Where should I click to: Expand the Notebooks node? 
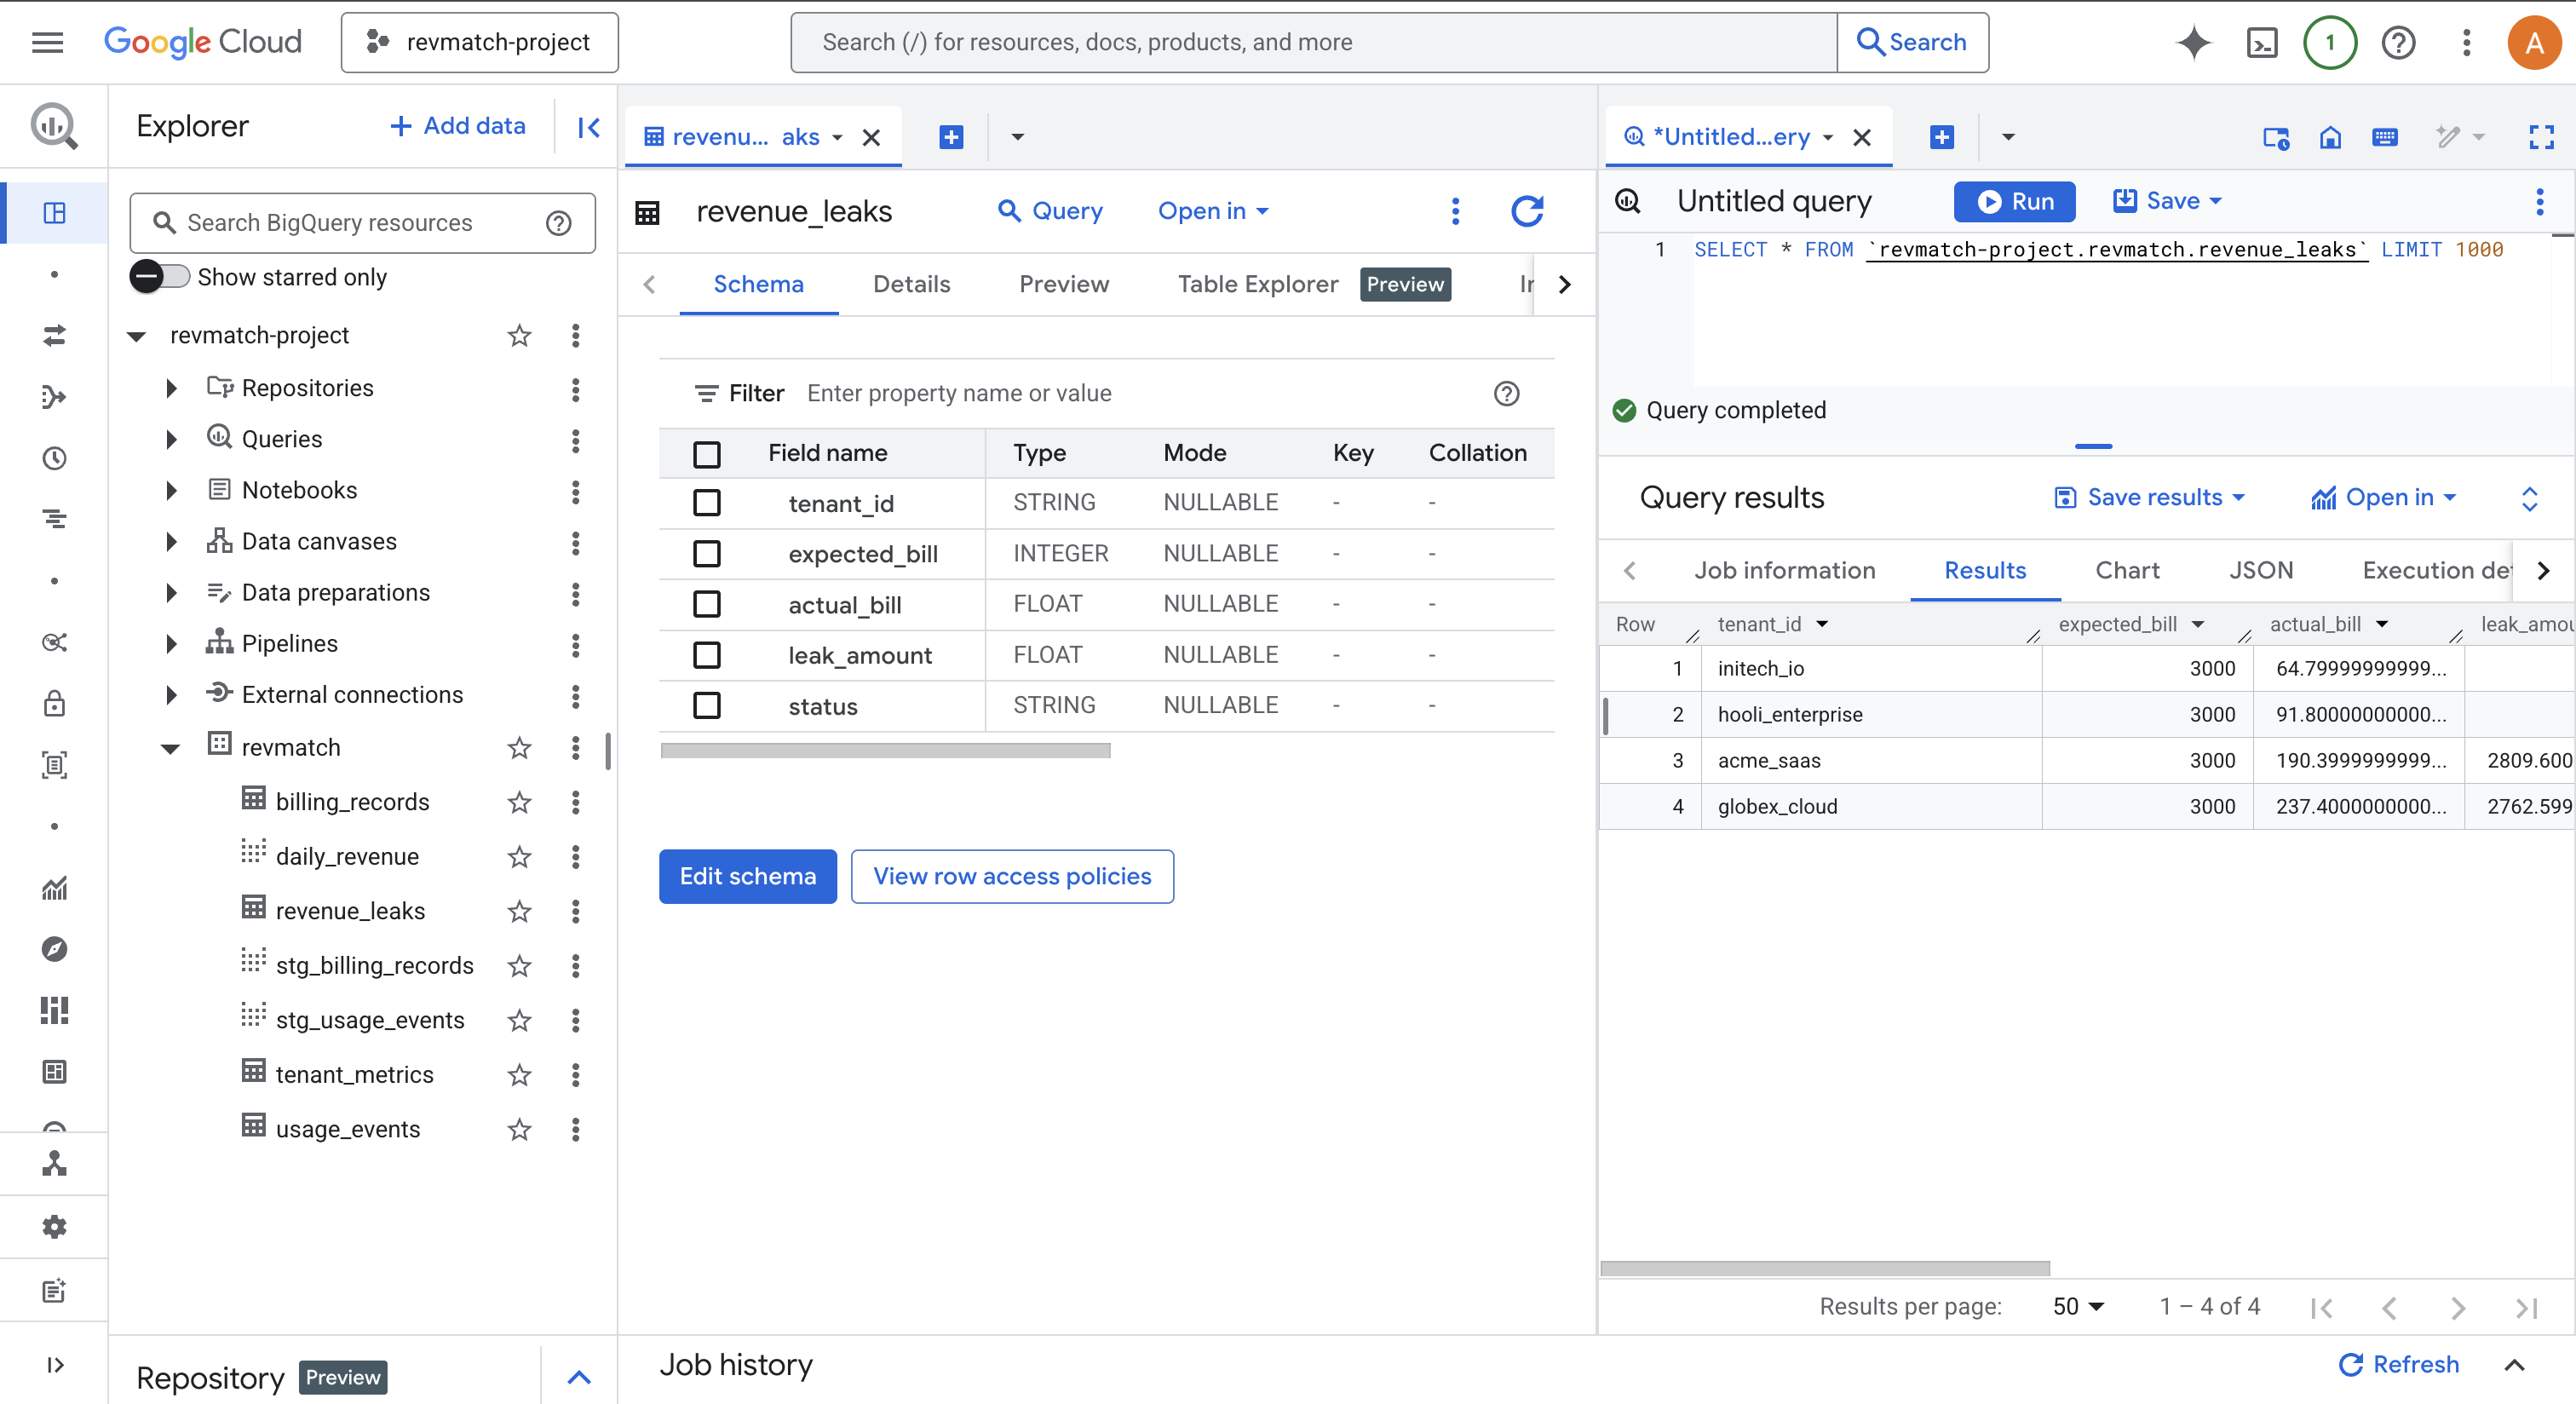click(x=171, y=490)
